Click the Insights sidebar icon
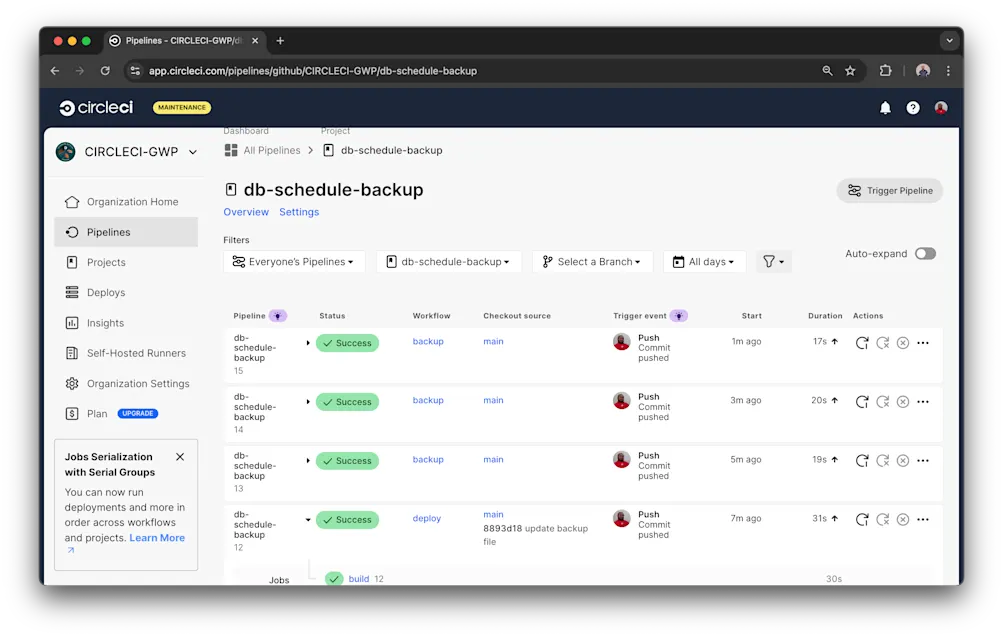This screenshot has height=637, width=1003. click(x=71, y=322)
